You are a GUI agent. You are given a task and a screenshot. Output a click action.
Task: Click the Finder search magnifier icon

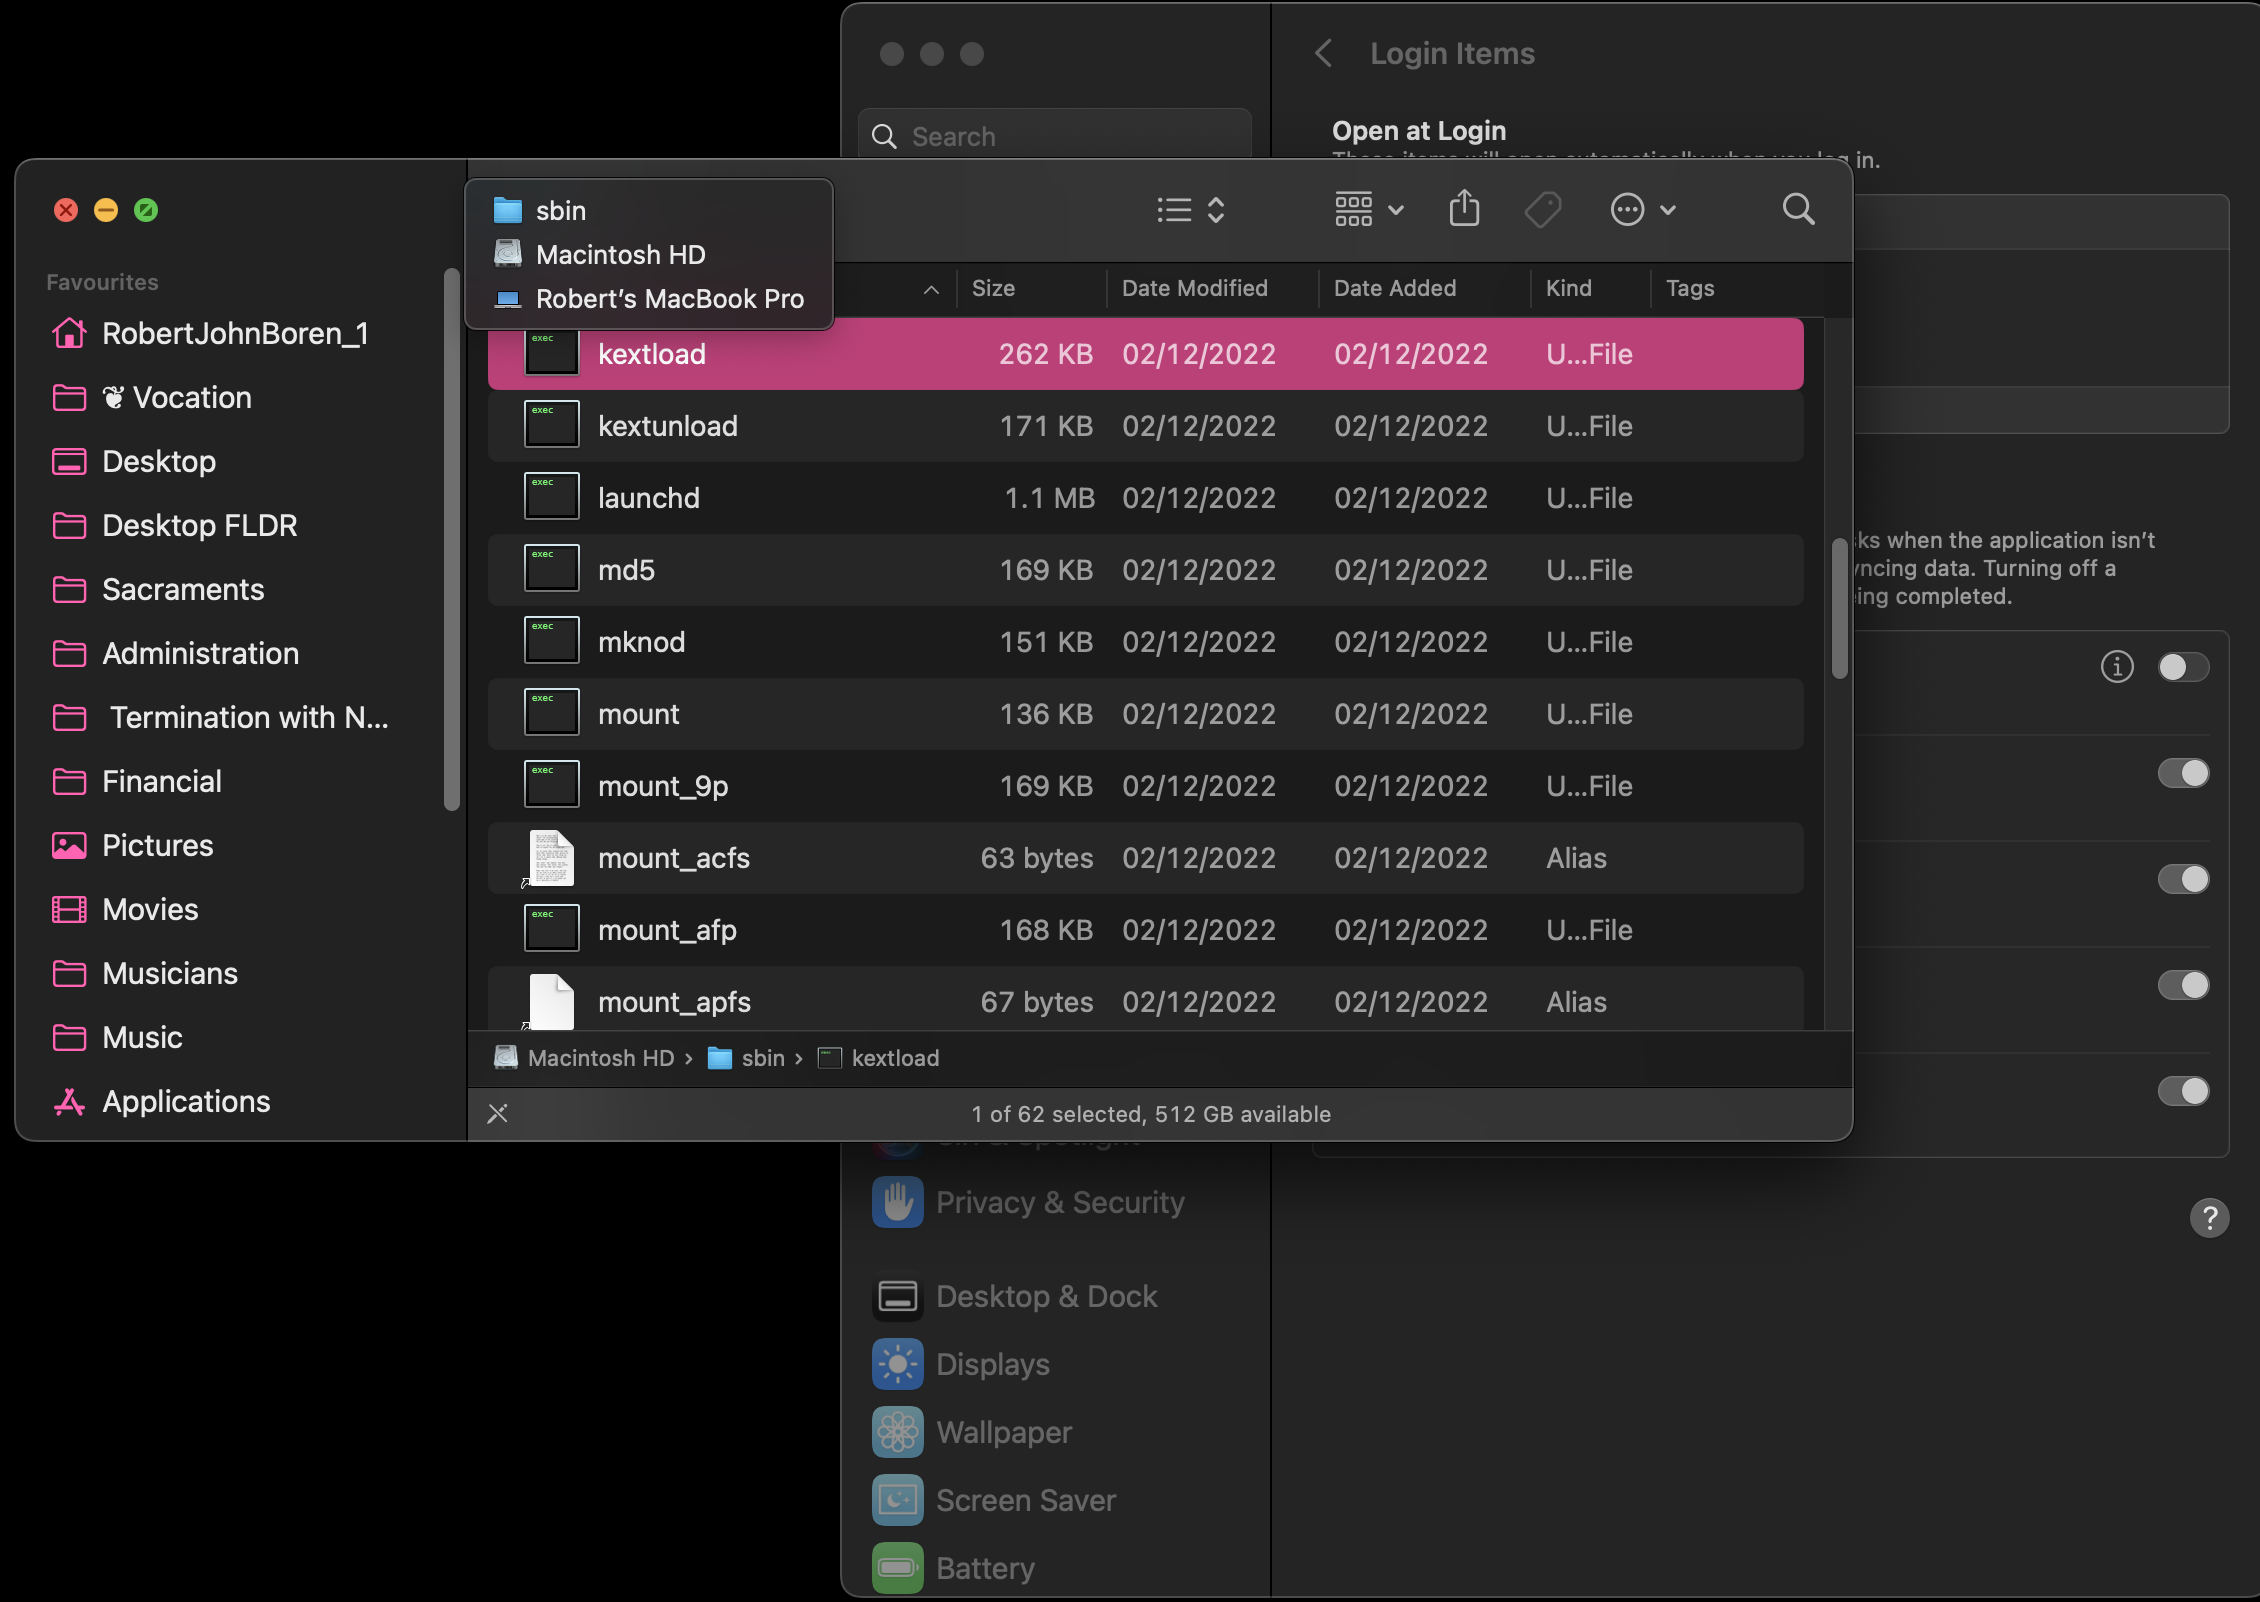1798,209
